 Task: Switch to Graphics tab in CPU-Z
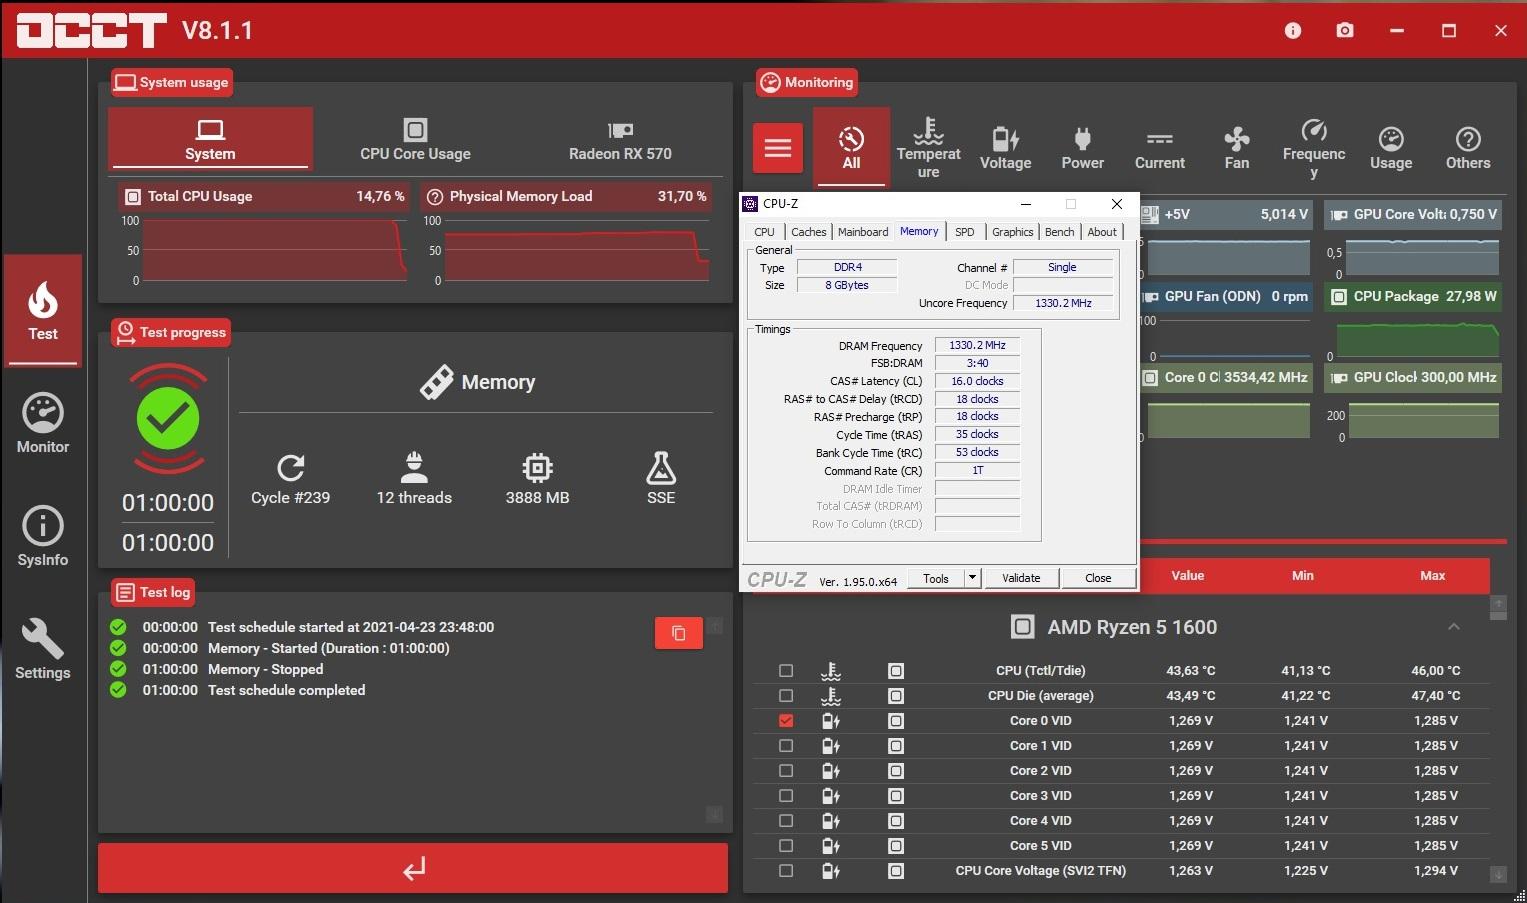pyautogui.click(x=1013, y=232)
